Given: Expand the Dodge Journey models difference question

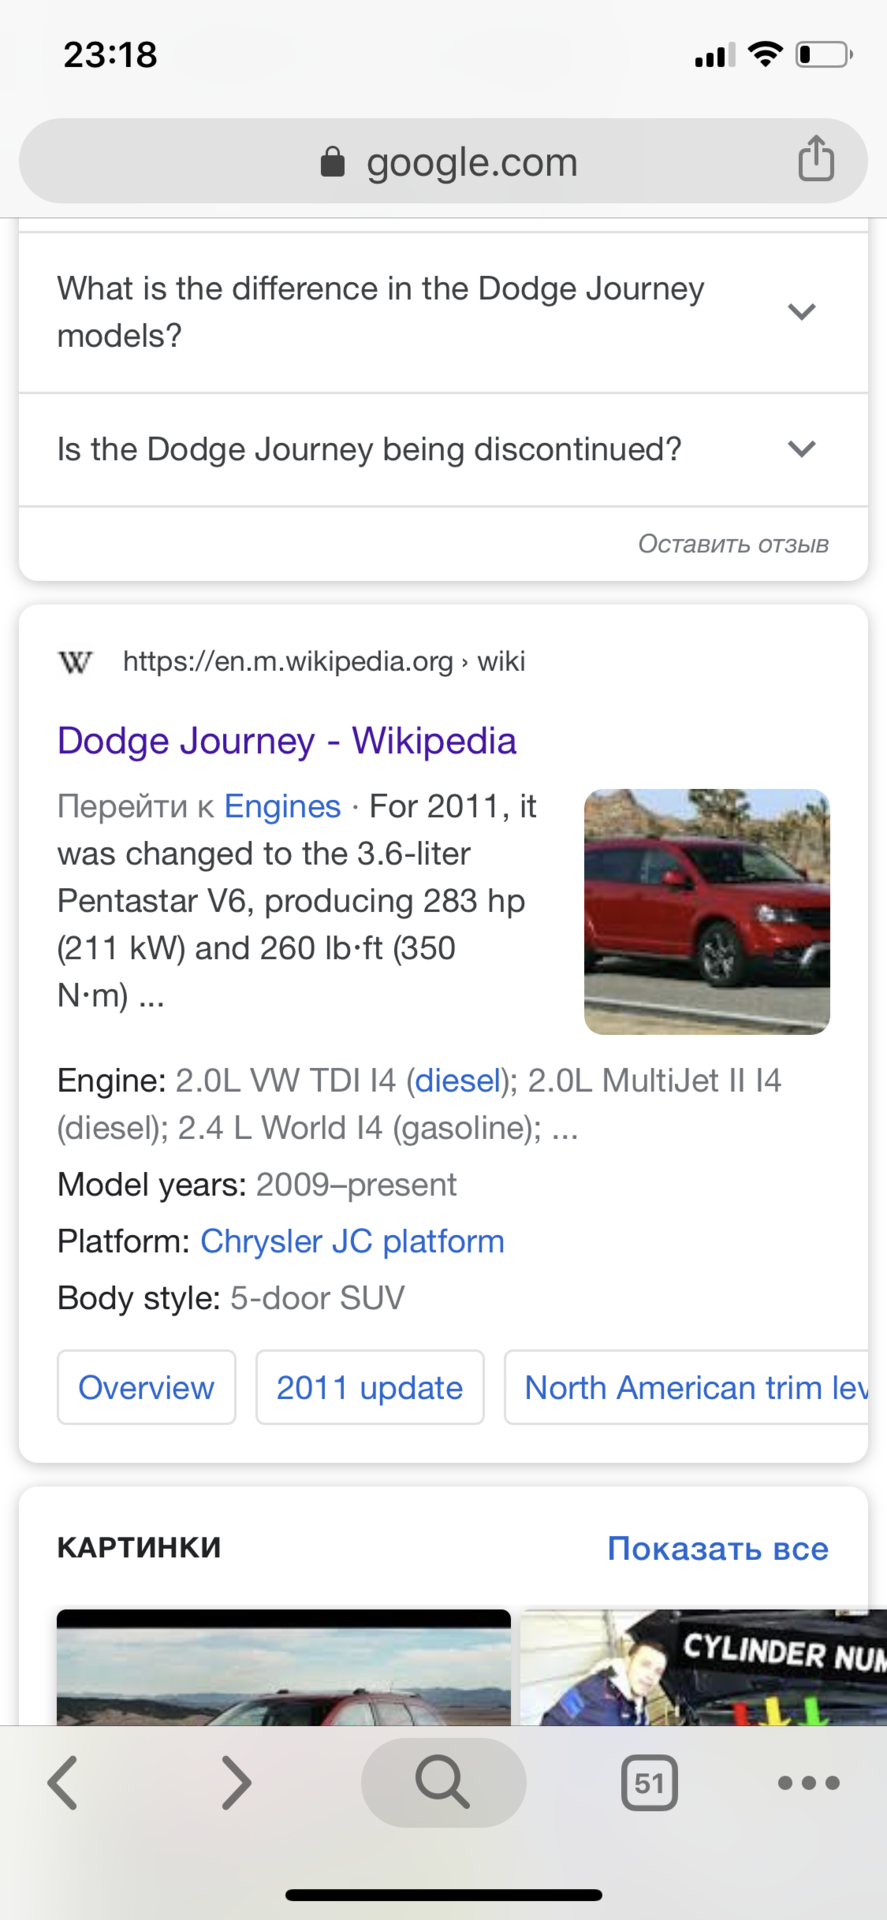Looking at the screenshot, I should [443, 312].
